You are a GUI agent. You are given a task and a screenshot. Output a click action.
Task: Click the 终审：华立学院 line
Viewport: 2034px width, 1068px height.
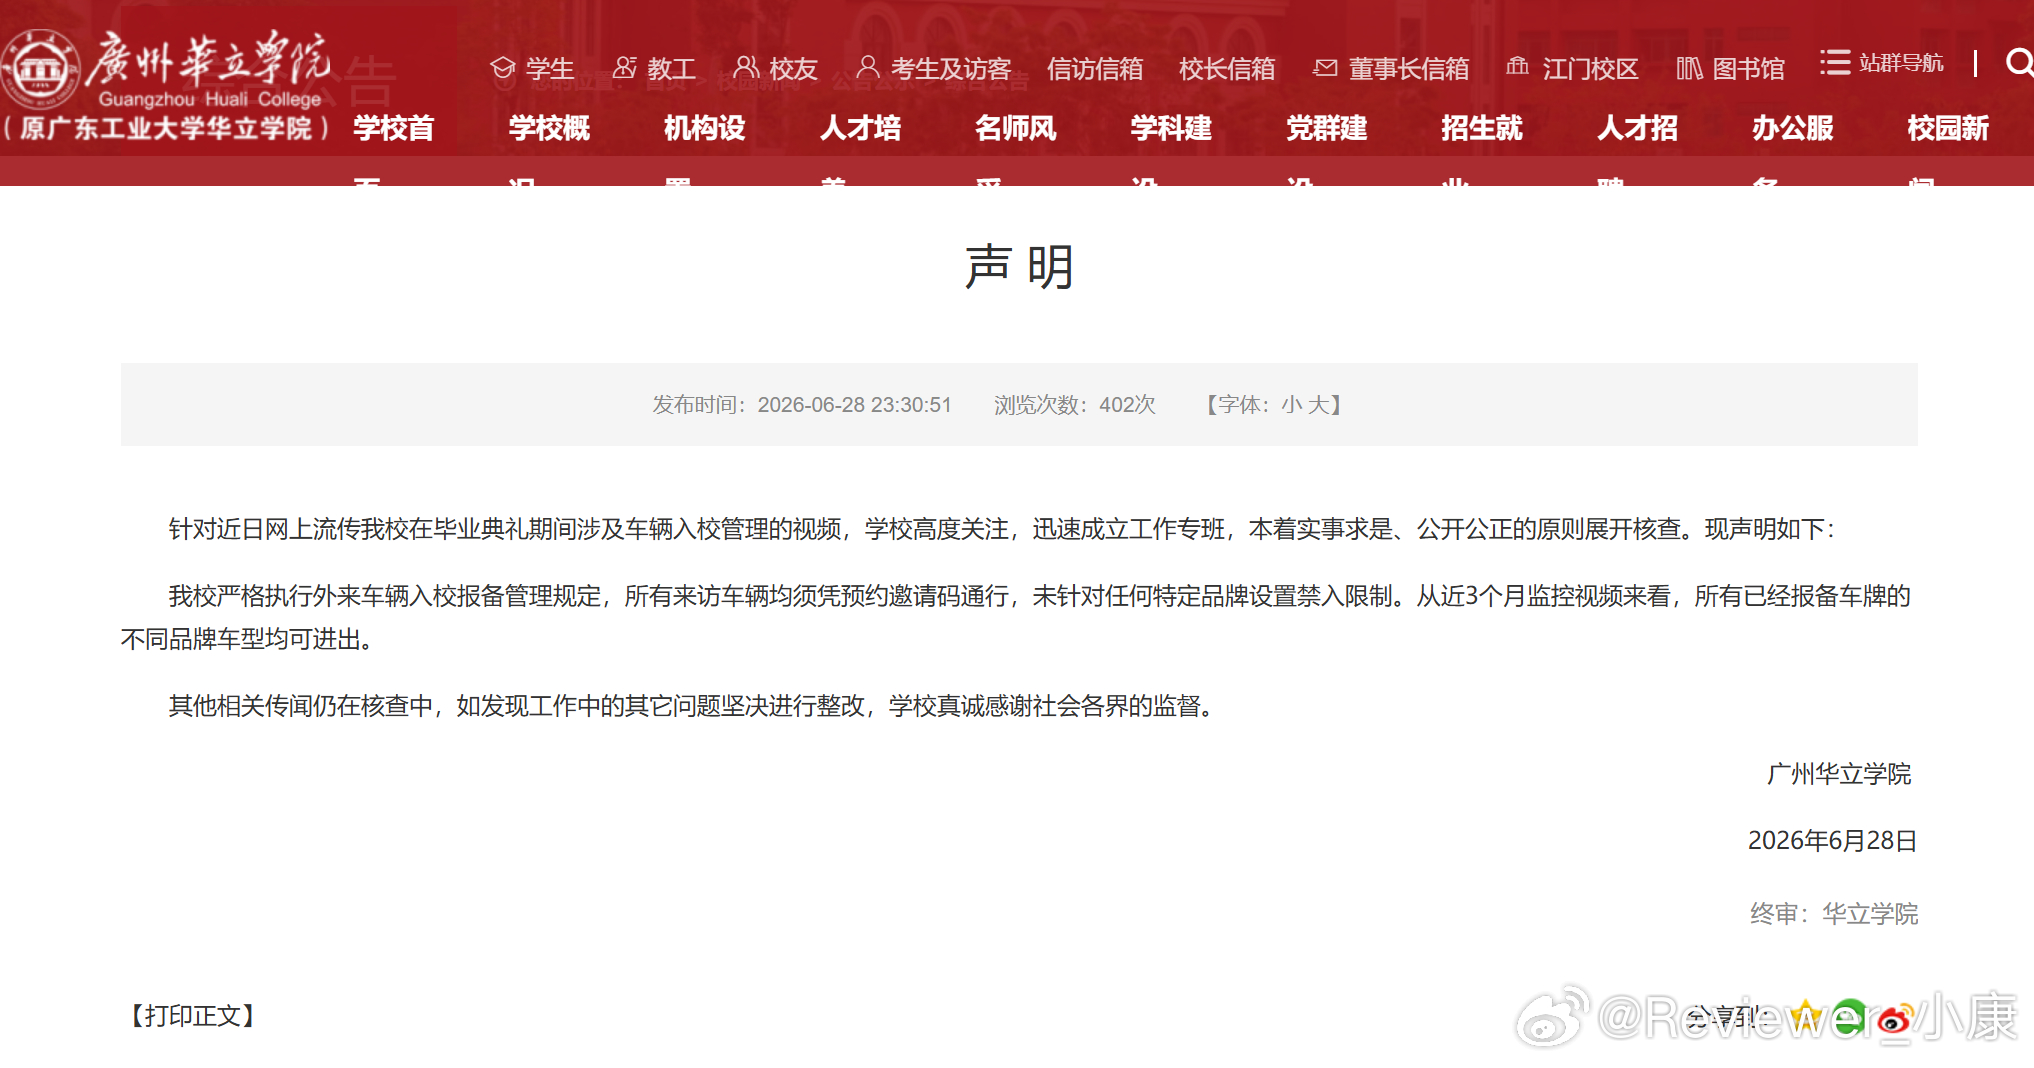click(x=1834, y=914)
